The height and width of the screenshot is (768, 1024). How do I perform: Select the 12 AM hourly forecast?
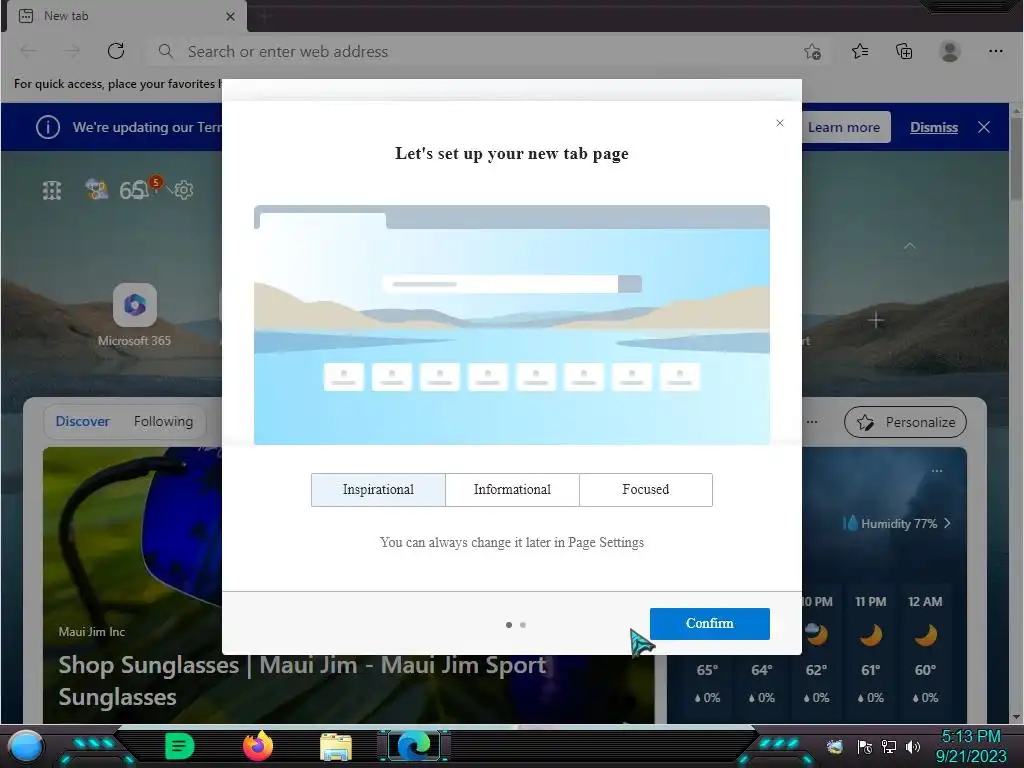[925, 650]
